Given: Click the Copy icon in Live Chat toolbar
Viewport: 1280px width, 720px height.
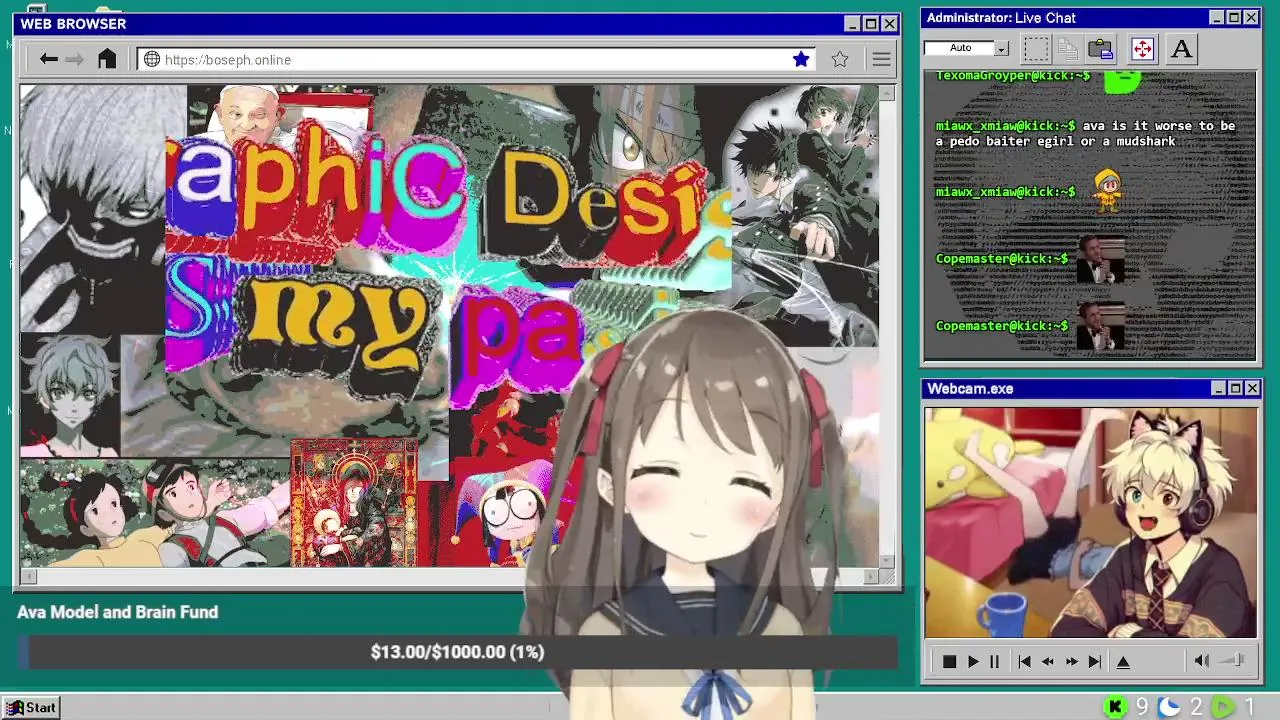Looking at the screenshot, I should click(x=1068, y=48).
